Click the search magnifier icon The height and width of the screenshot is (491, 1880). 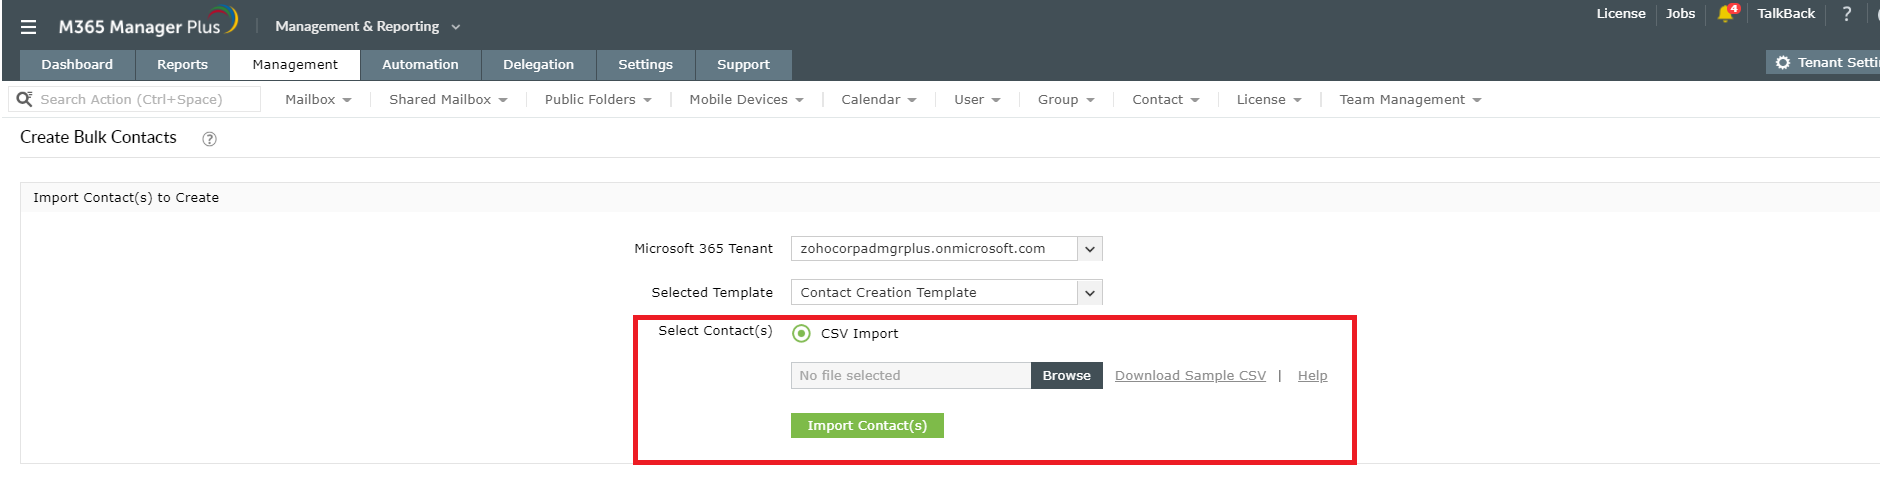pyautogui.click(x=24, y=99)
